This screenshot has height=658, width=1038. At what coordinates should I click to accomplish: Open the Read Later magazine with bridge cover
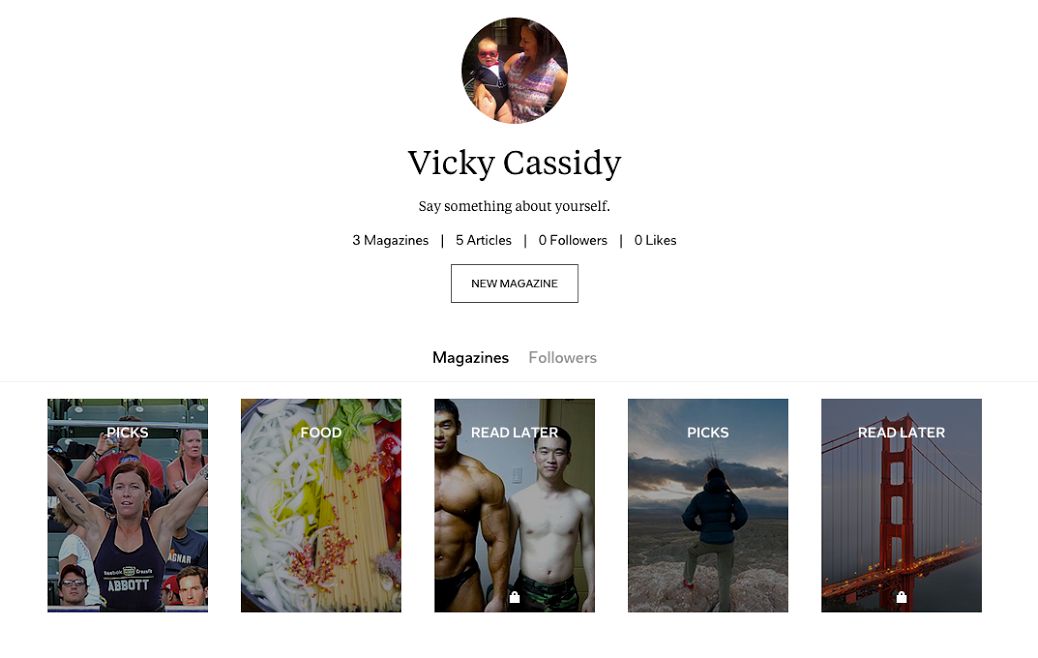click(901, 505)
